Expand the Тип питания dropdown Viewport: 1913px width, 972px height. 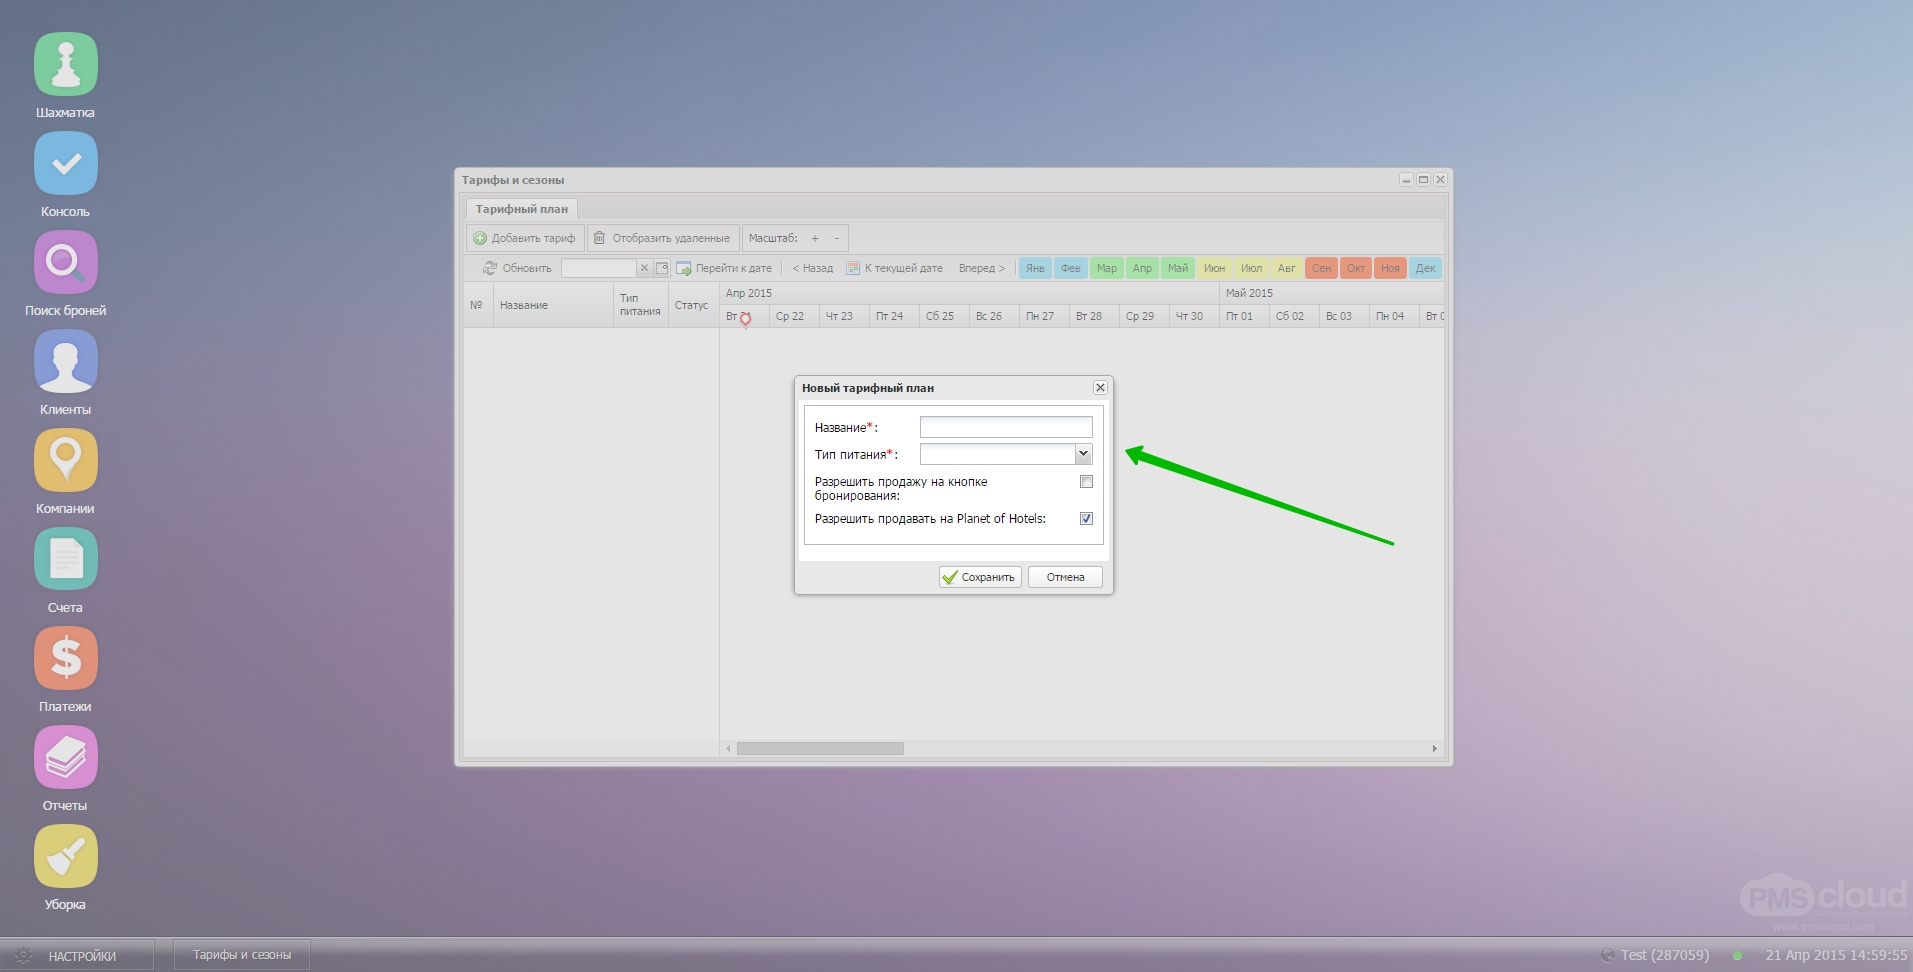[x=1083, y=454]
